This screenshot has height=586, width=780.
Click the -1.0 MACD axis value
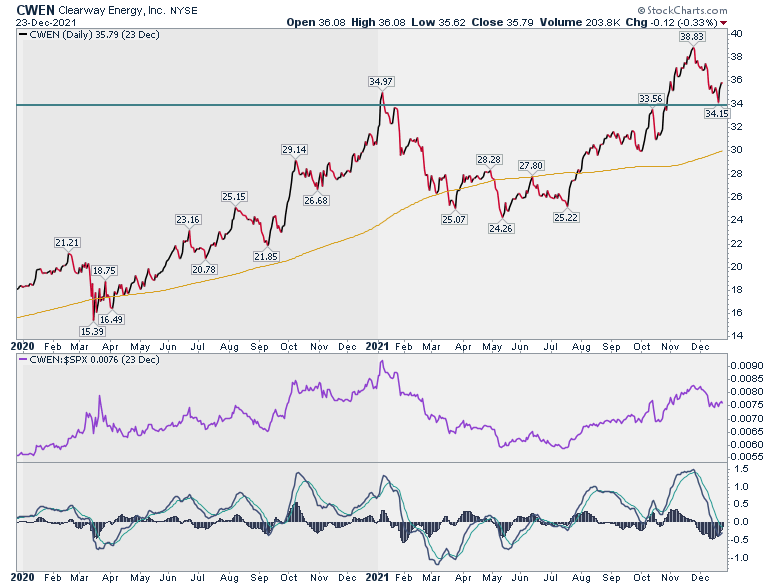click(739, 558)
